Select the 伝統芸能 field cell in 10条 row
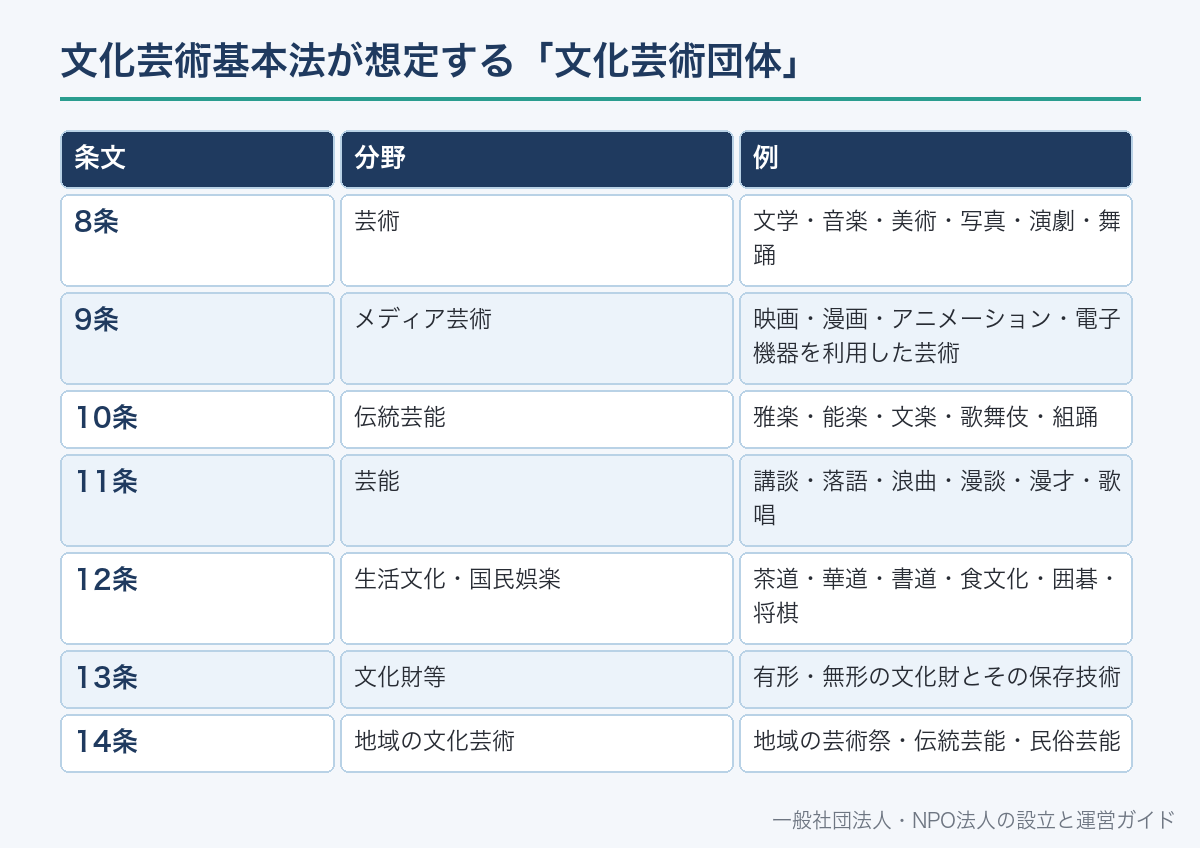Viewport: 1200px width, 848px height. [537, 419]
